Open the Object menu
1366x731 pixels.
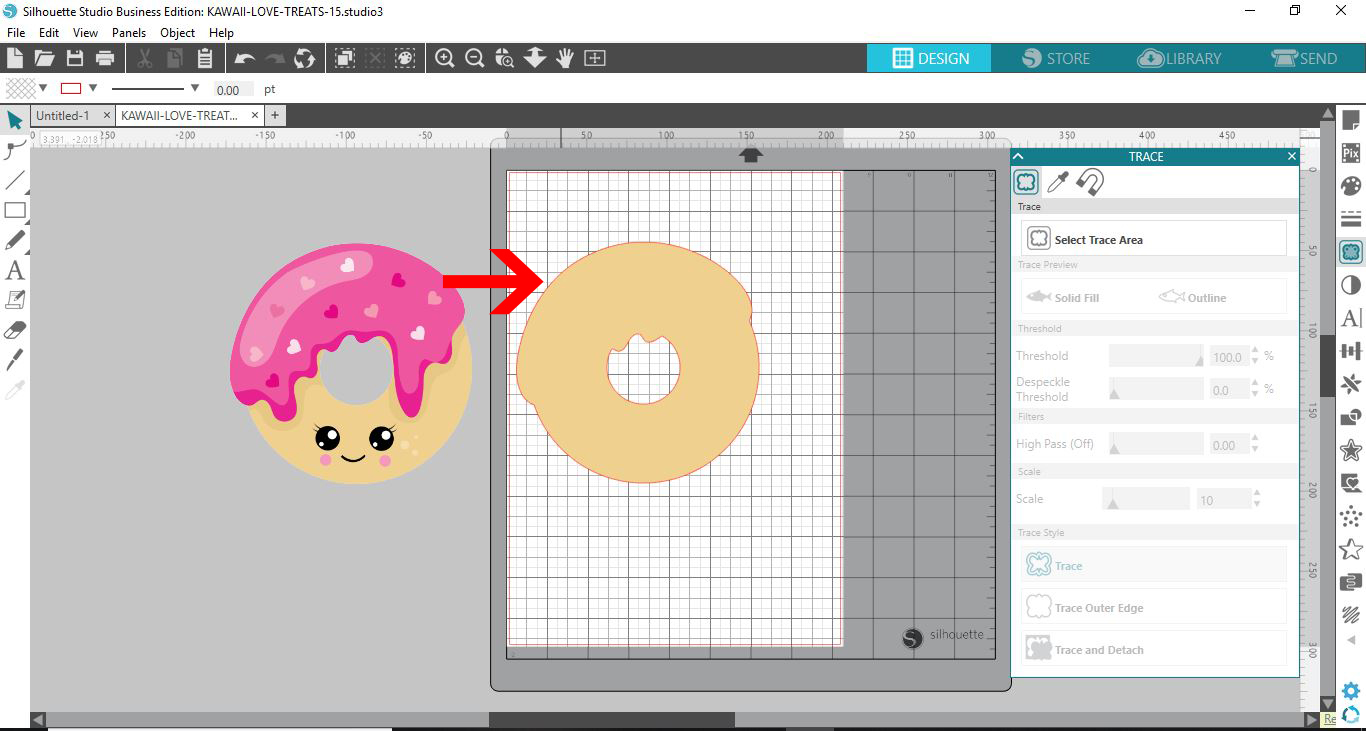pyautogui.click(x=178, y=33)
